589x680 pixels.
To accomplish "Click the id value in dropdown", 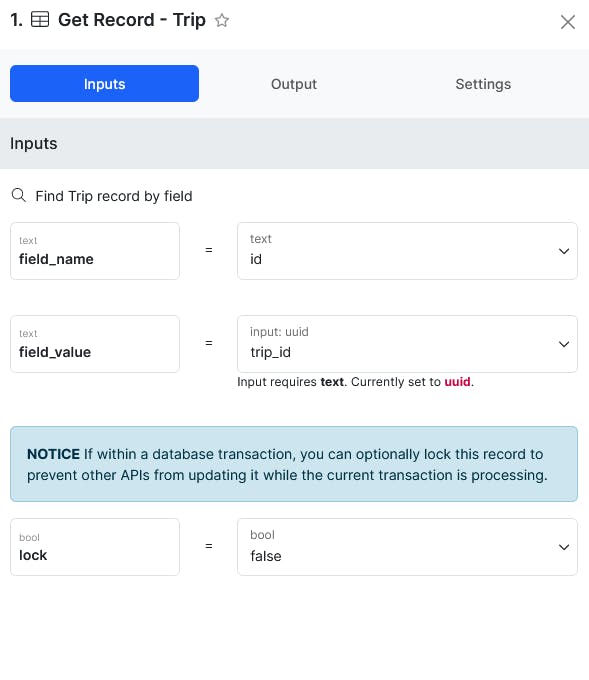I will [x=256, y=259].
